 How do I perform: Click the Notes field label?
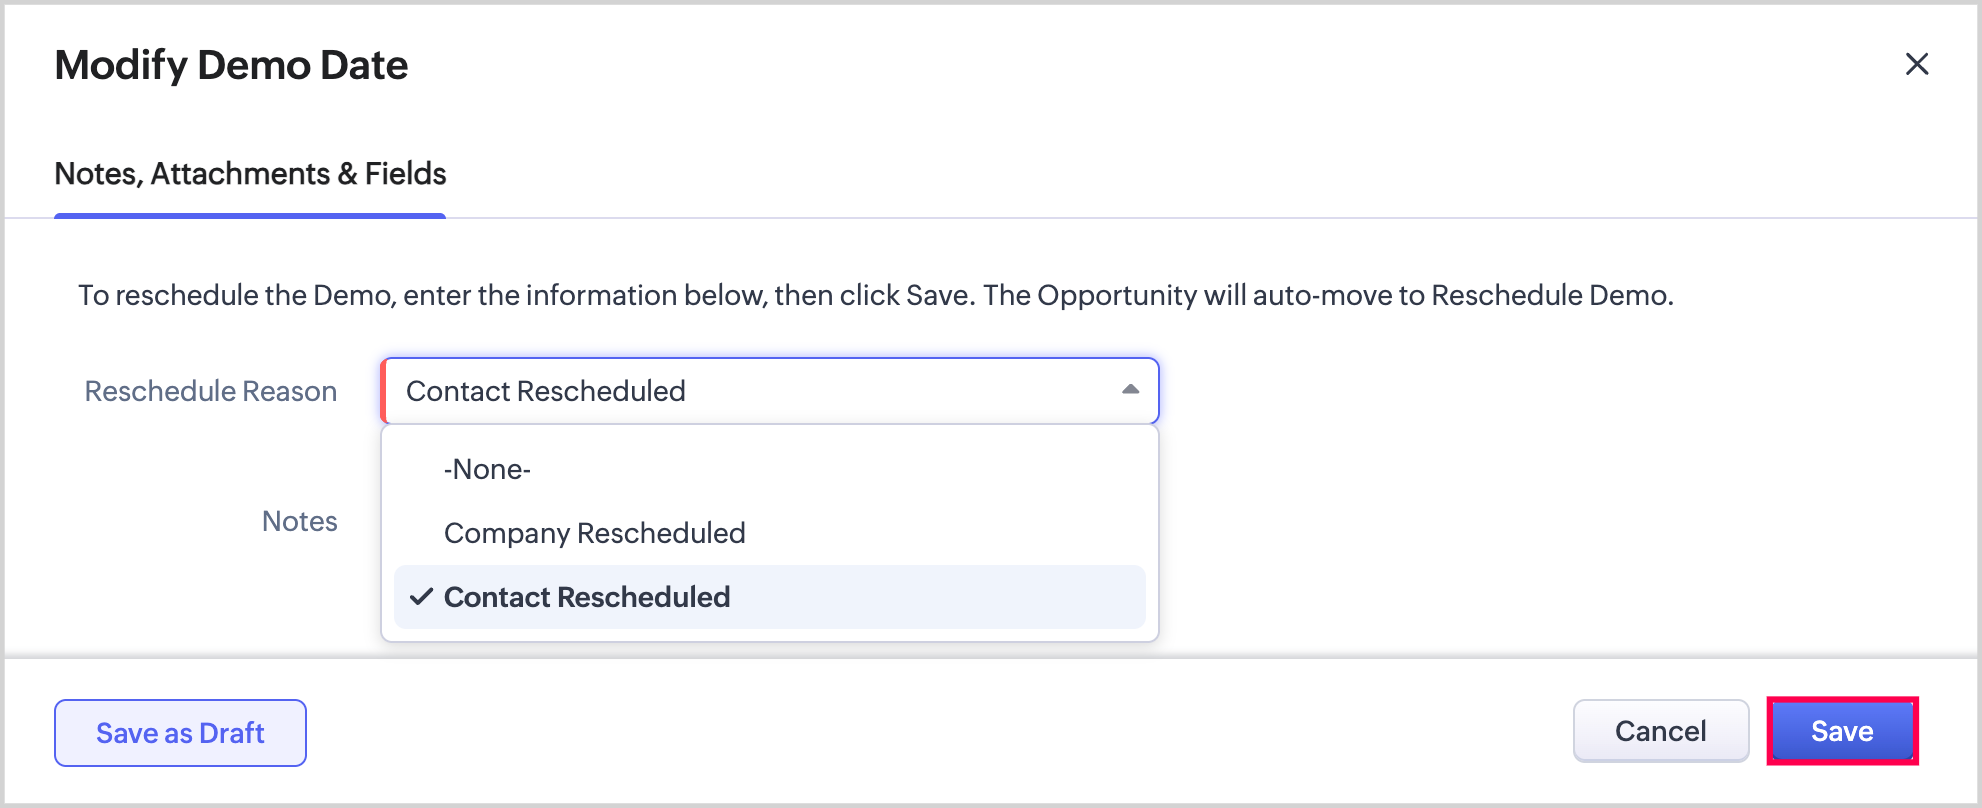299,521
